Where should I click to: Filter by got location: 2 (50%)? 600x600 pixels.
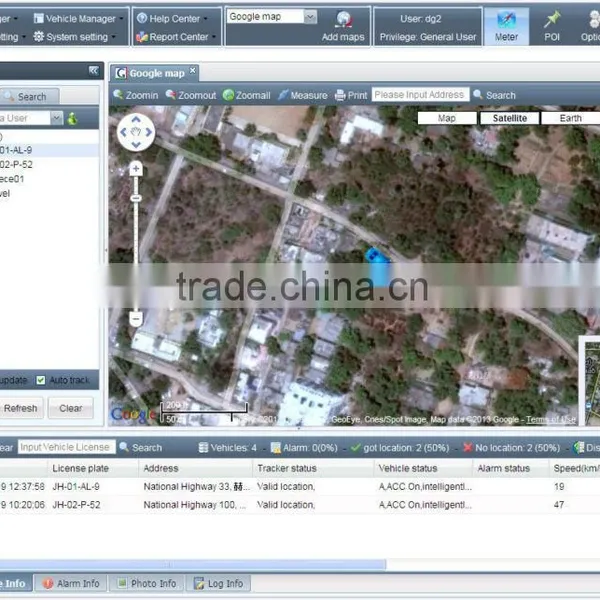pos(400,447)
